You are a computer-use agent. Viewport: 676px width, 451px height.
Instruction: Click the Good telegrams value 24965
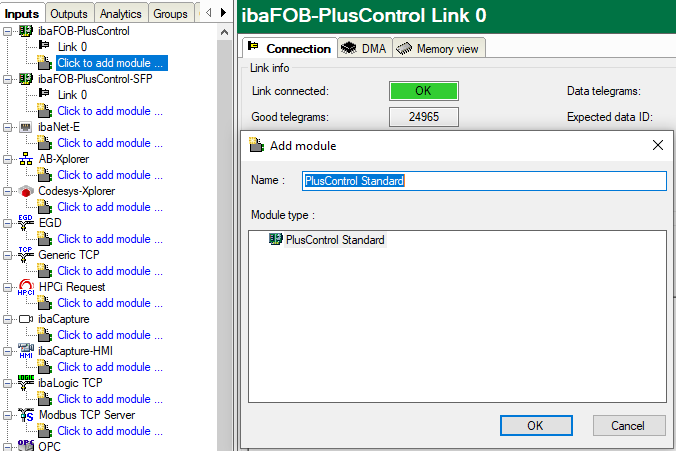coord(424,117)
